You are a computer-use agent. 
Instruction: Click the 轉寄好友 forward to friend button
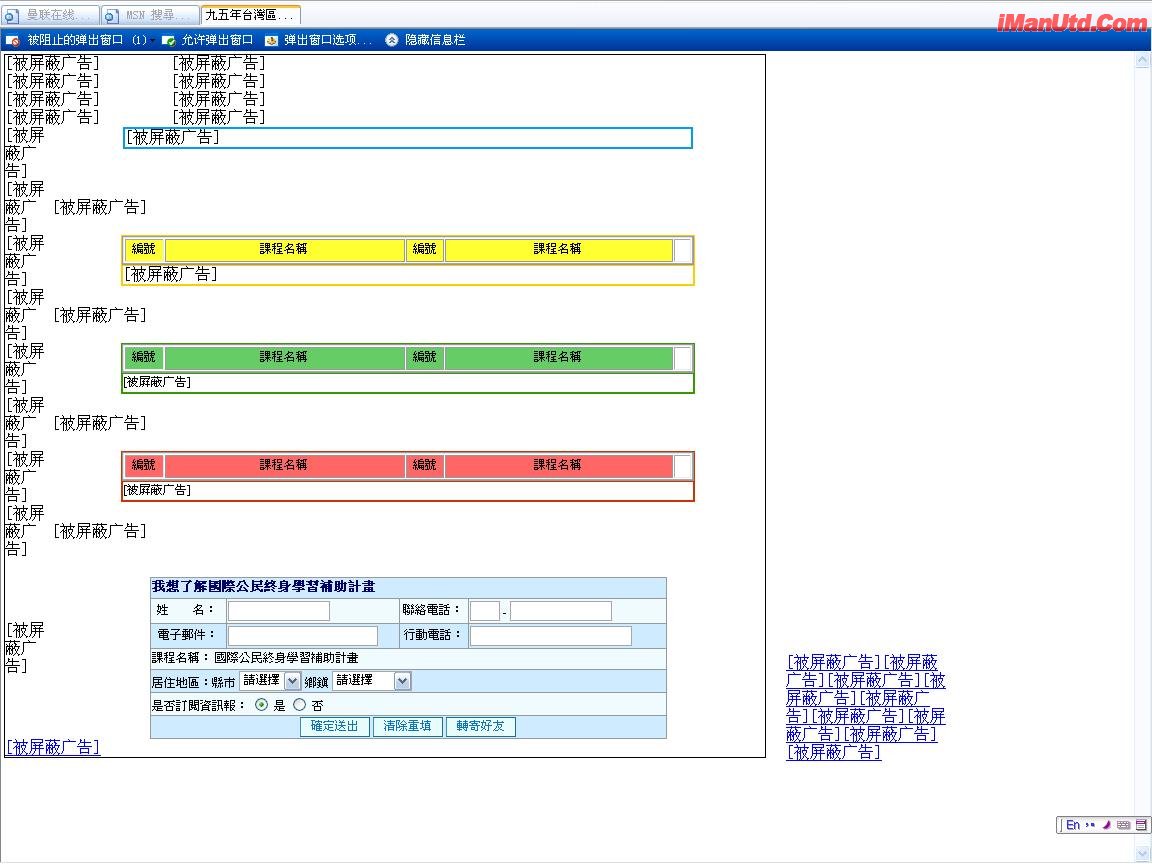tap(481, 726)
